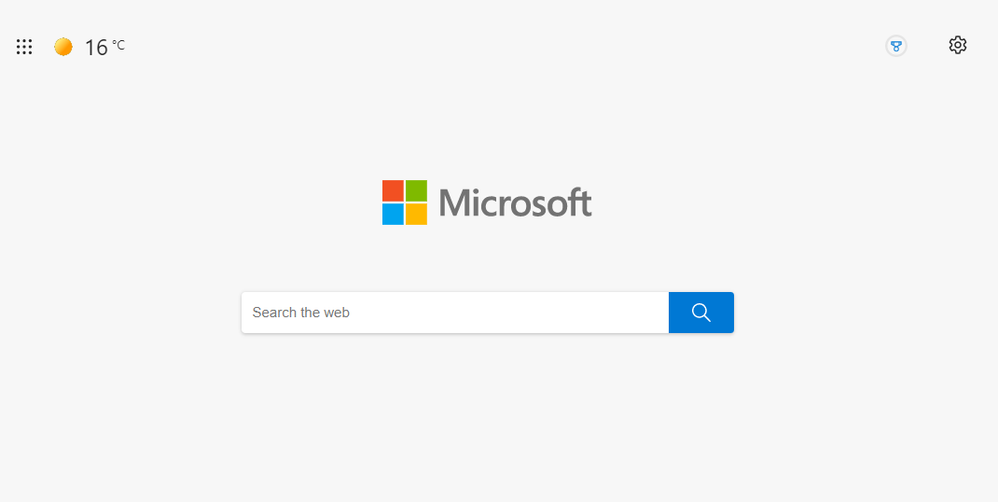The width and height of the screenshot is (998, 502).
Task: Open the app launcher grid icon
Action: [x=24, y=46]
